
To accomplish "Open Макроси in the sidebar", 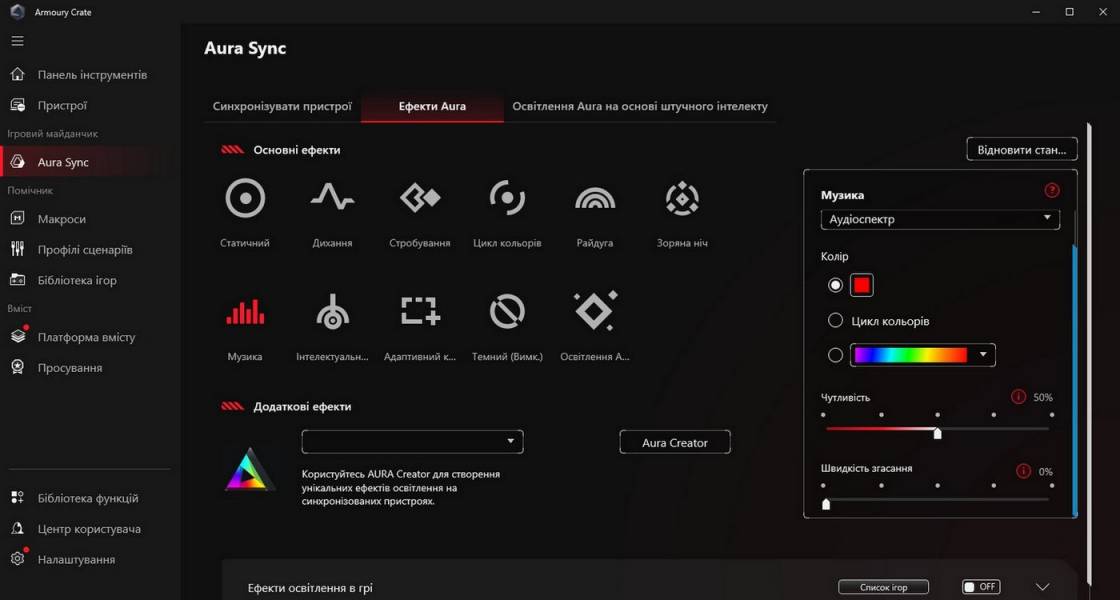I will pos(90,219).
